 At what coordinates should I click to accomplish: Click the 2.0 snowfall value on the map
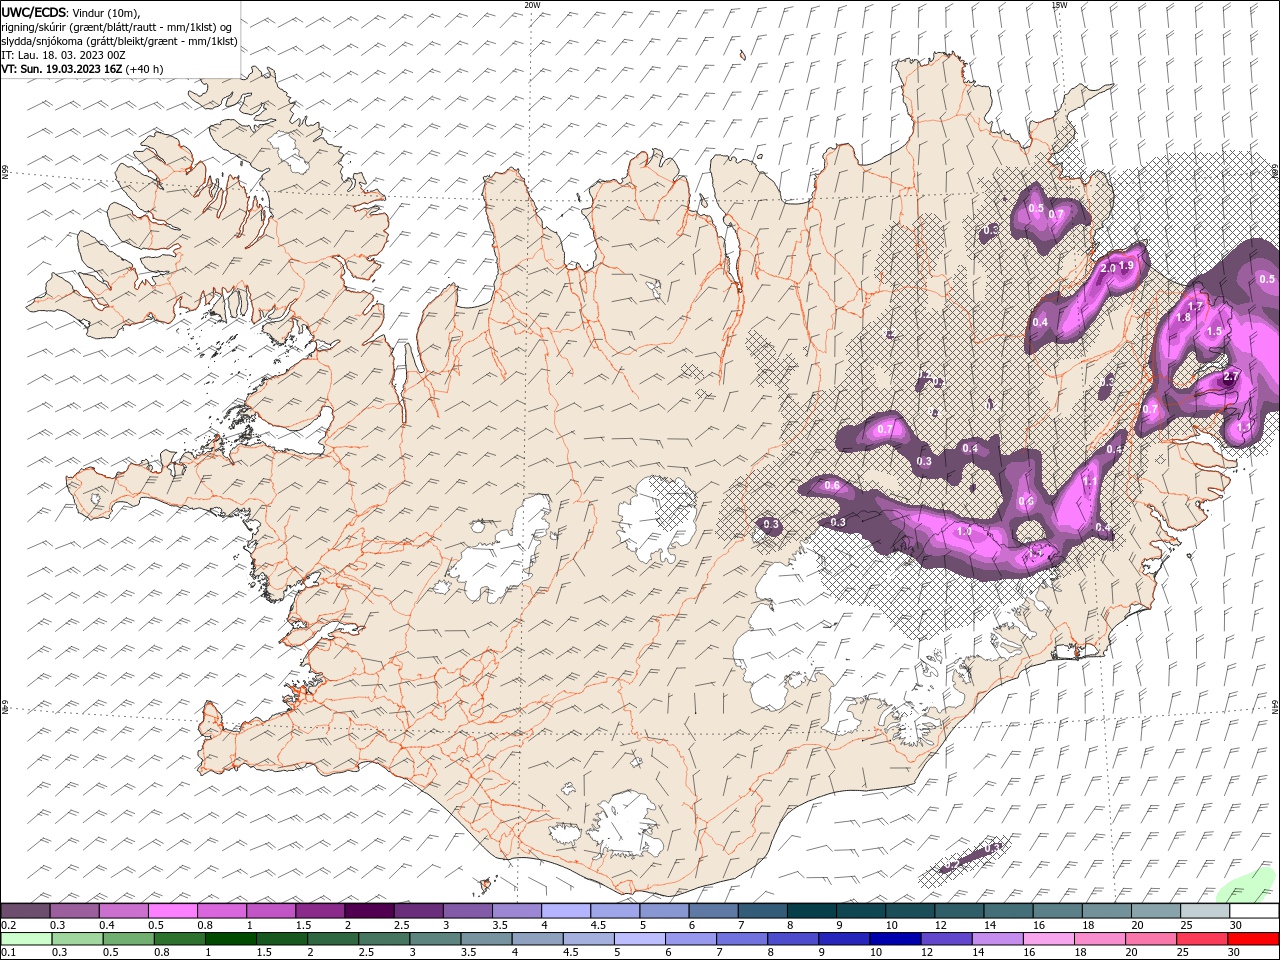pyautogui.click(x=1107, y=268)
